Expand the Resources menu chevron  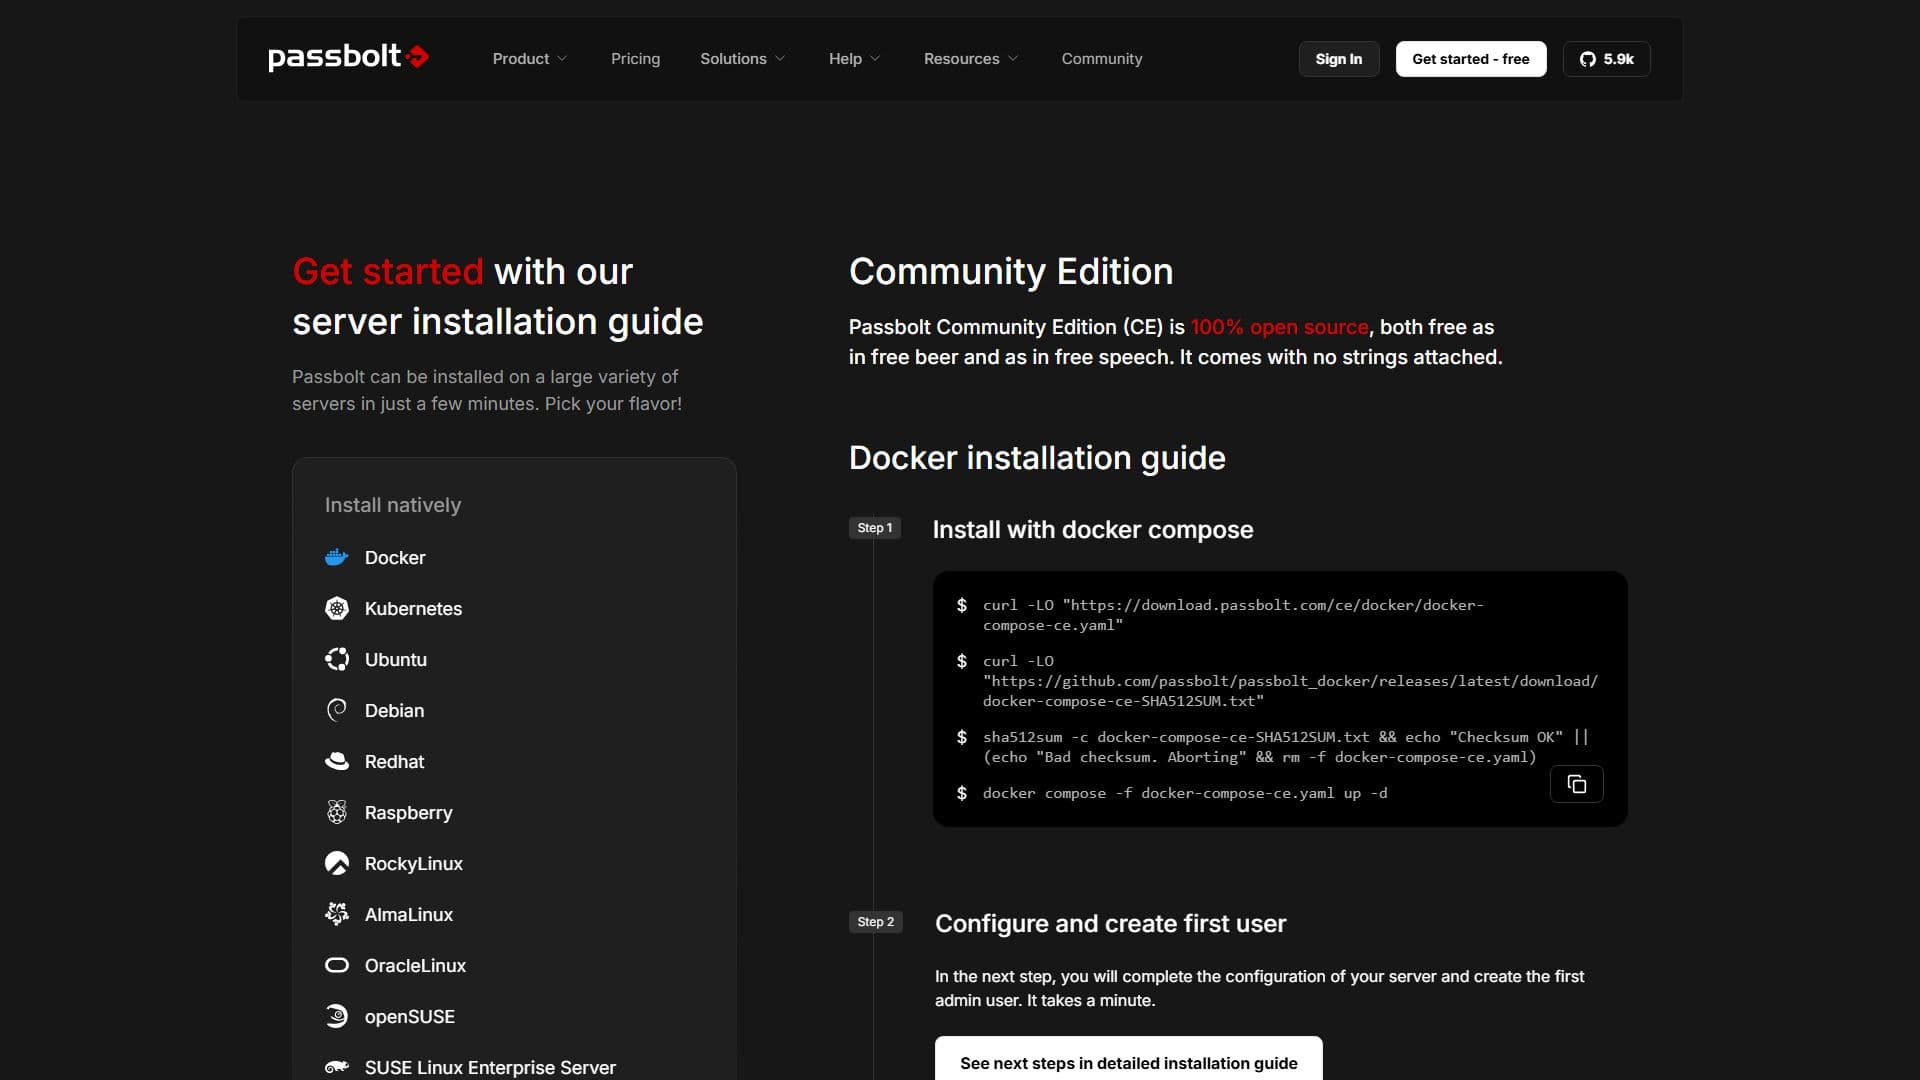tap(1013, 59)
